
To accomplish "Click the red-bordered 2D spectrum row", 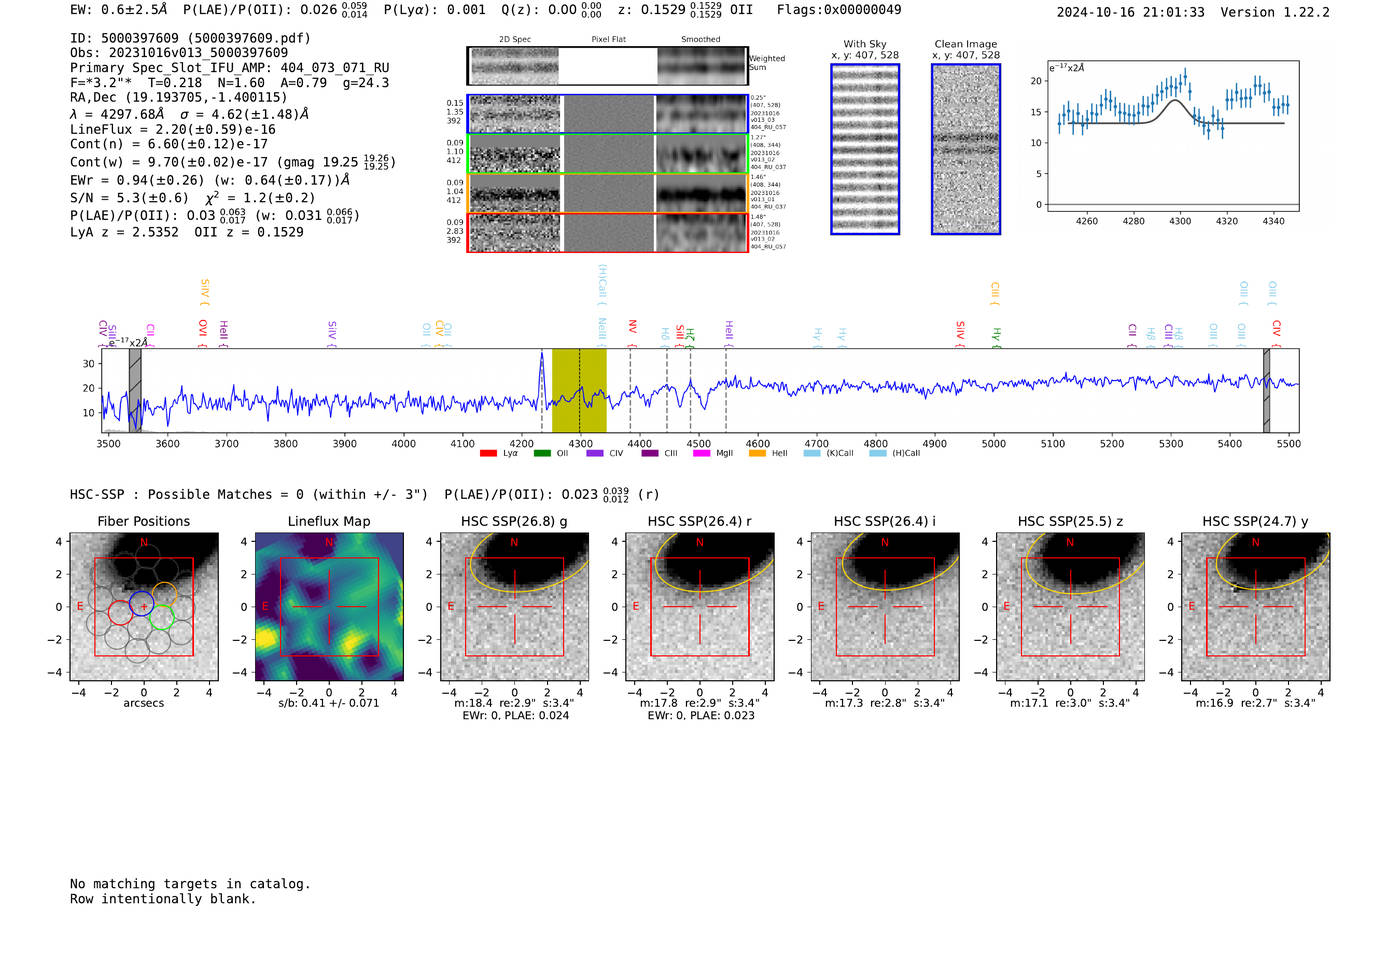I will click(x=607, y=232).
